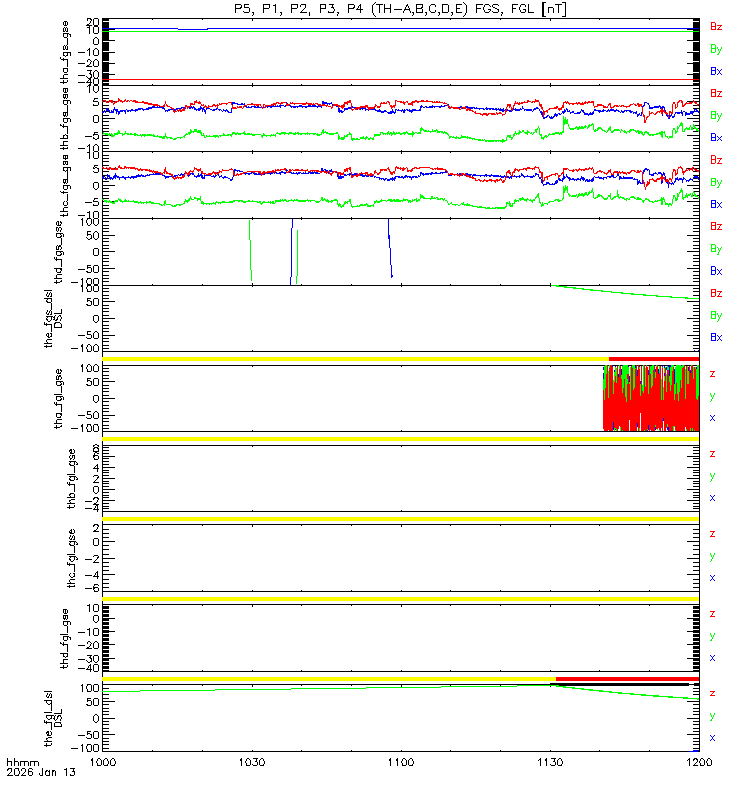This screenshot has width=750, height=800.
Task: Click the the_fgs_dsl DSL axis label
Action: 53,319
